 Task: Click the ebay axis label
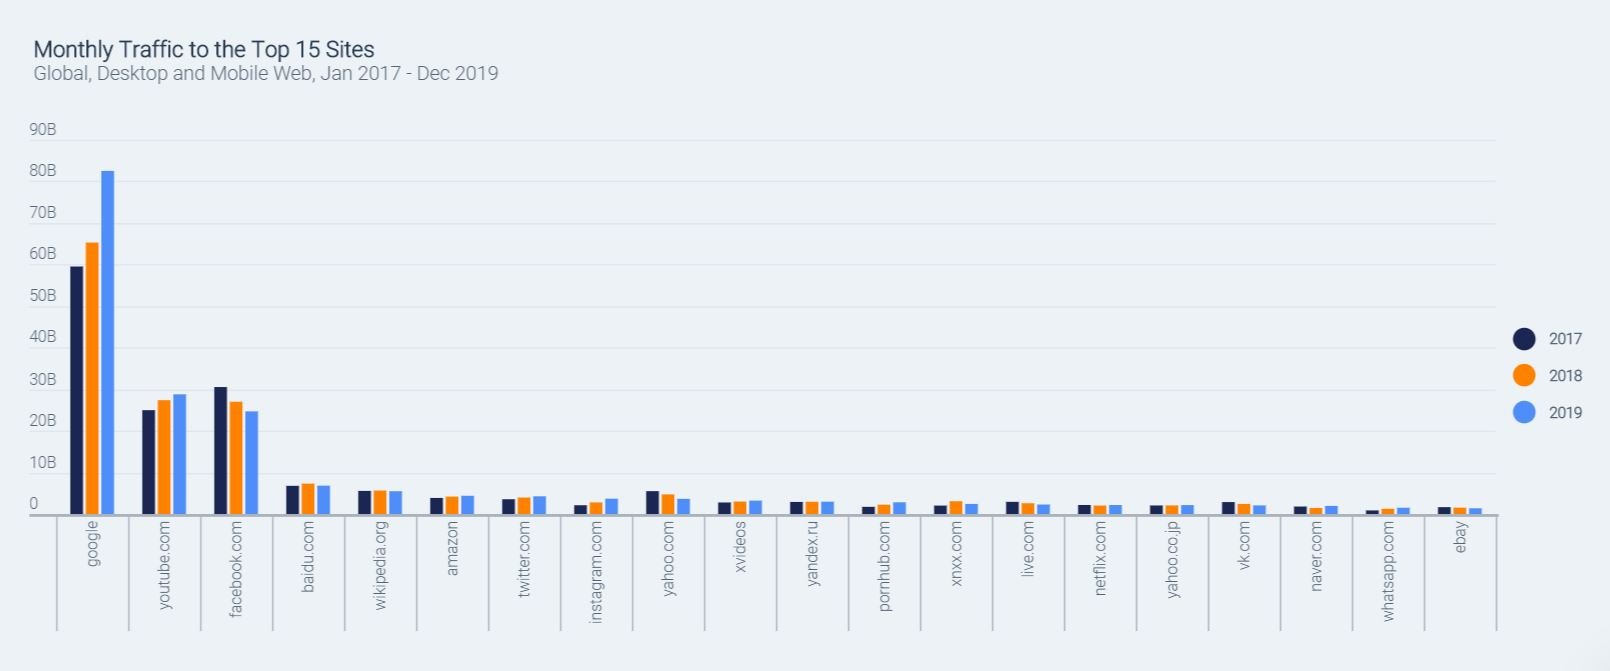click(1461, 537)
